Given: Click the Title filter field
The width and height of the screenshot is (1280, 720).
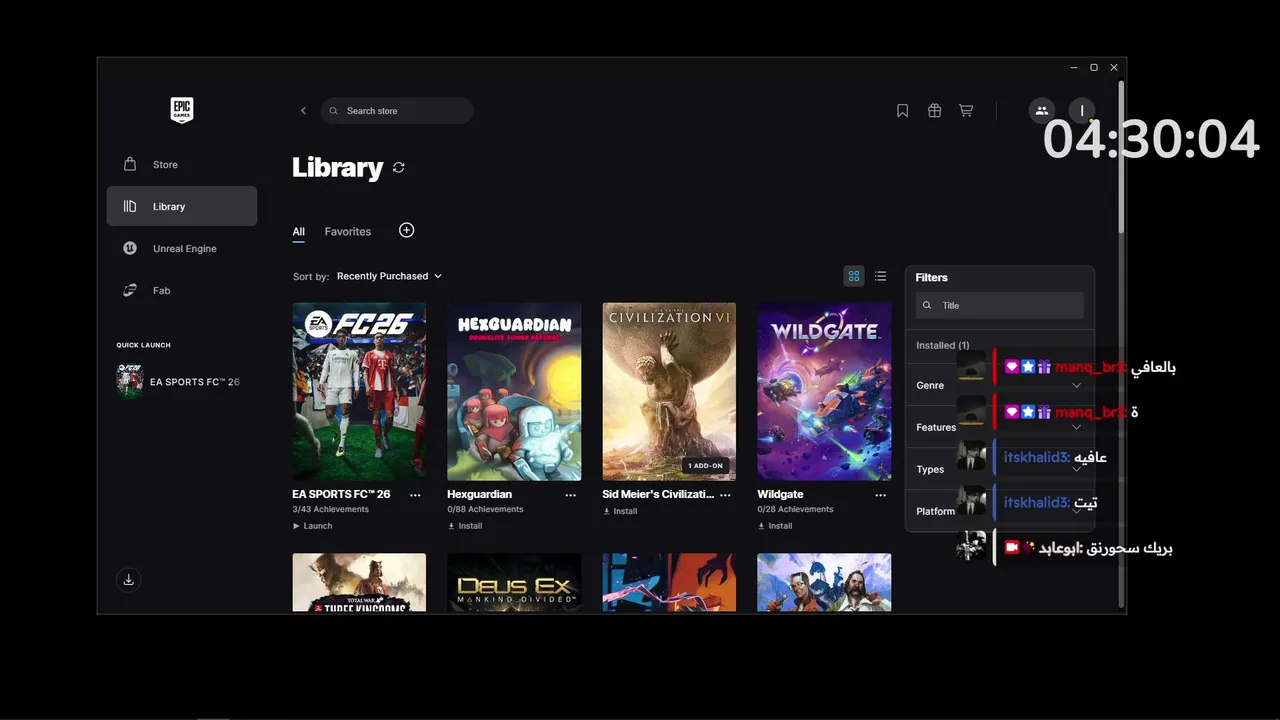Looking at the screenshot, I should coord(1000,305).
